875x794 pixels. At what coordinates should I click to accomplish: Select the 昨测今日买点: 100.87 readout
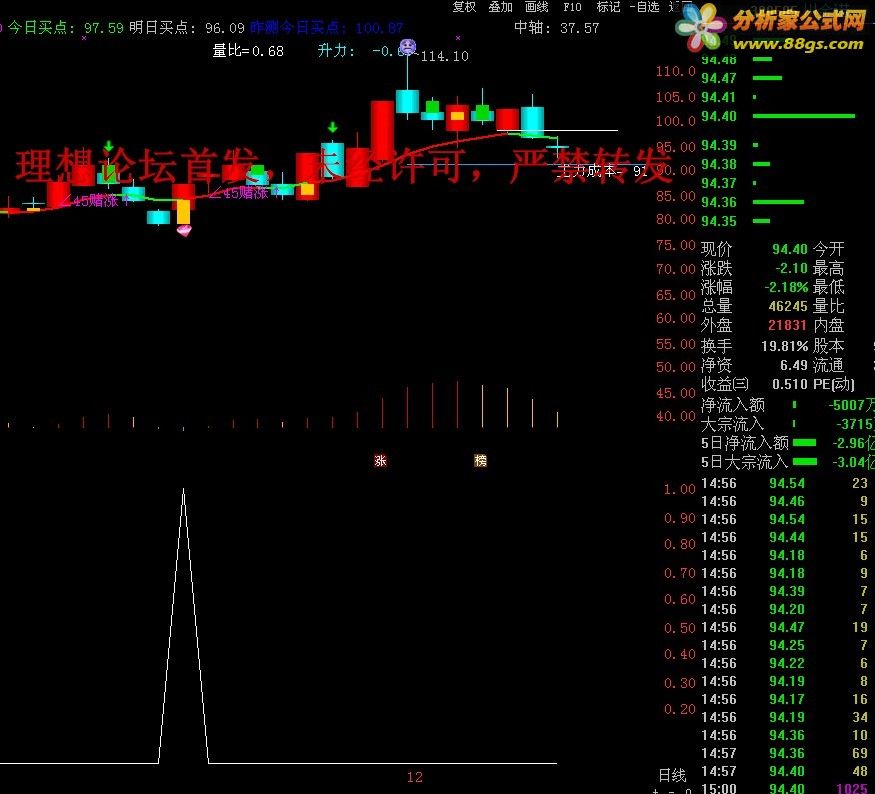click(326, 28)
